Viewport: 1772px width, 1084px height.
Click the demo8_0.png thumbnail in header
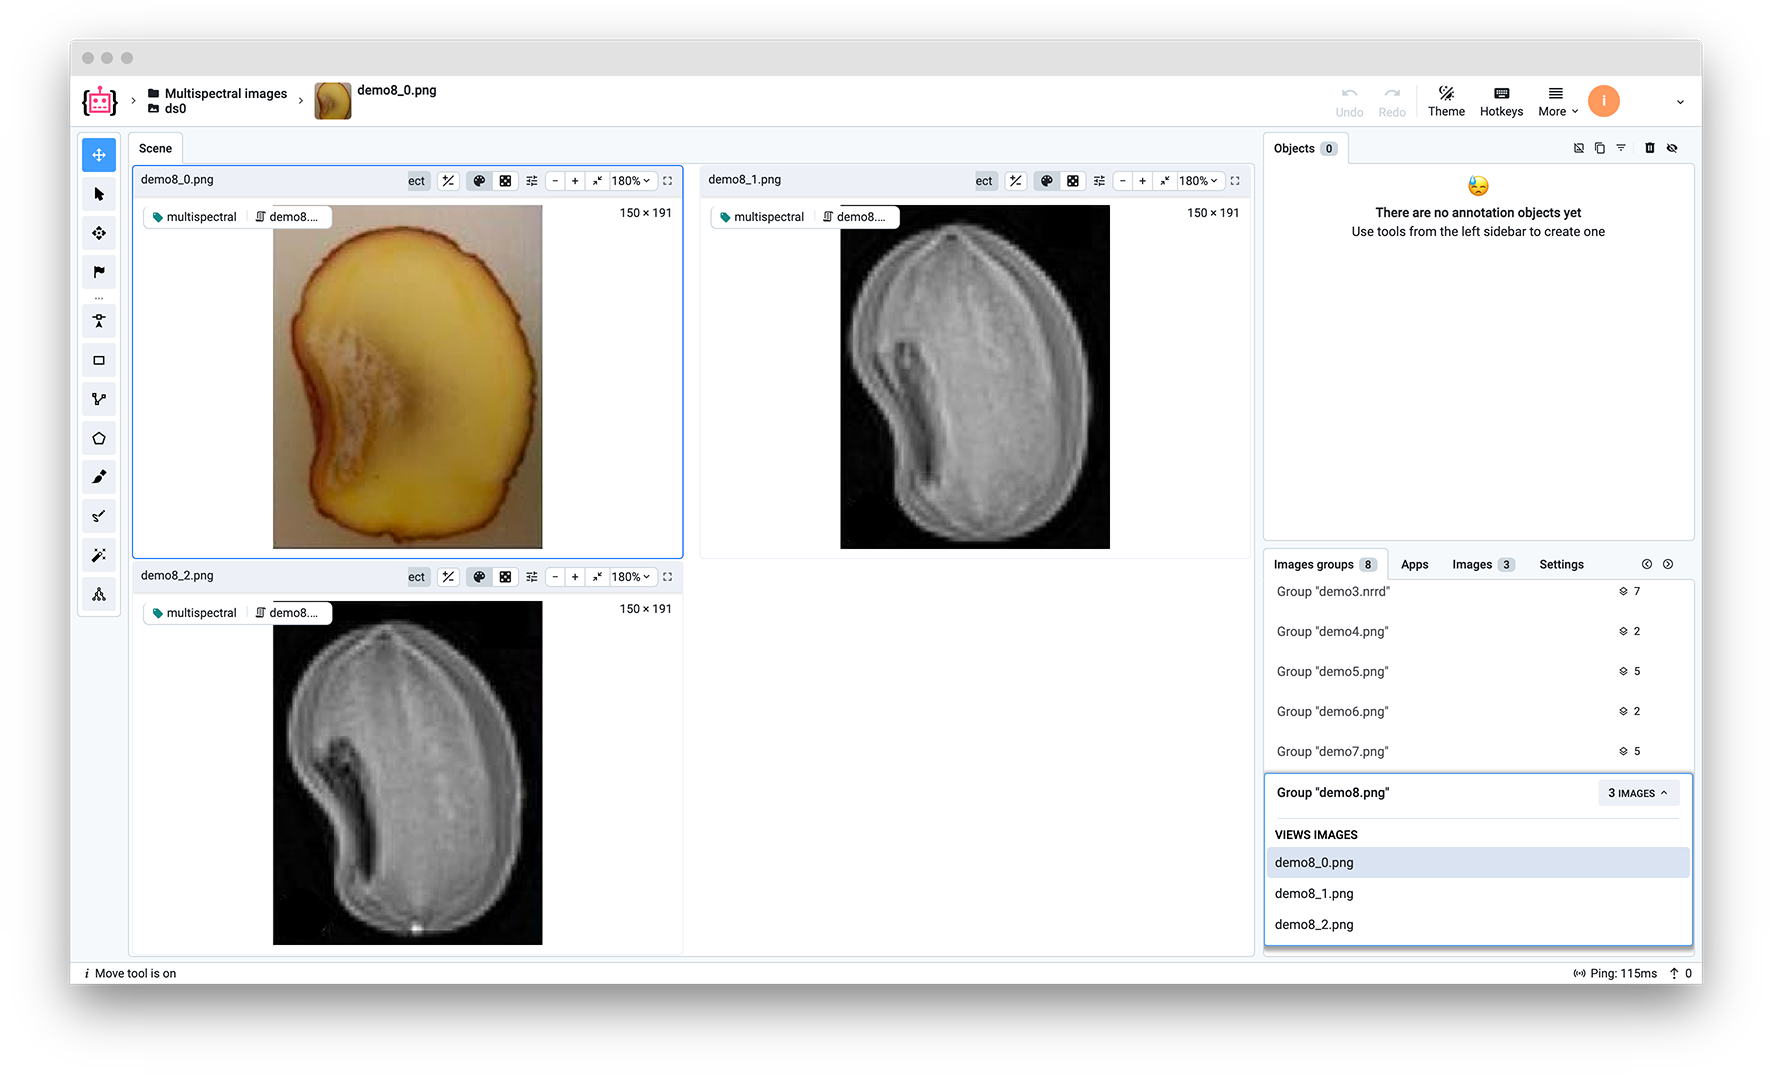pyautogui.click(x=333, y=101)
